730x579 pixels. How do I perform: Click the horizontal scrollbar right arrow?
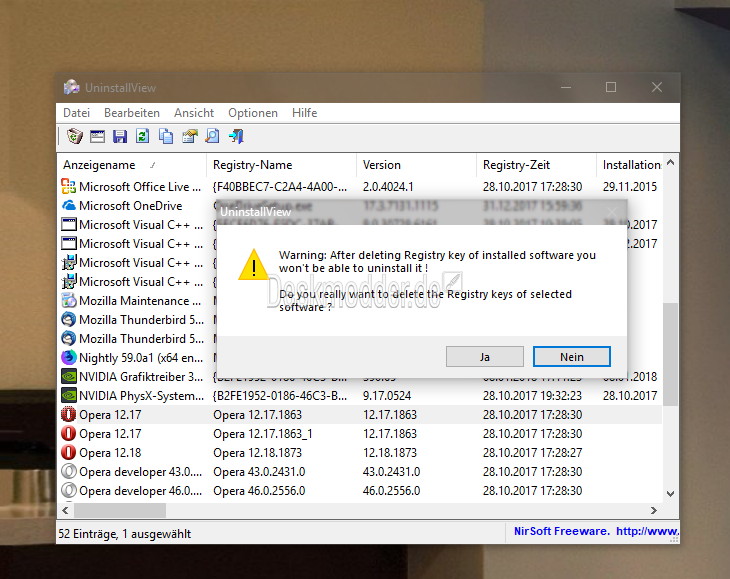(654, 510)
